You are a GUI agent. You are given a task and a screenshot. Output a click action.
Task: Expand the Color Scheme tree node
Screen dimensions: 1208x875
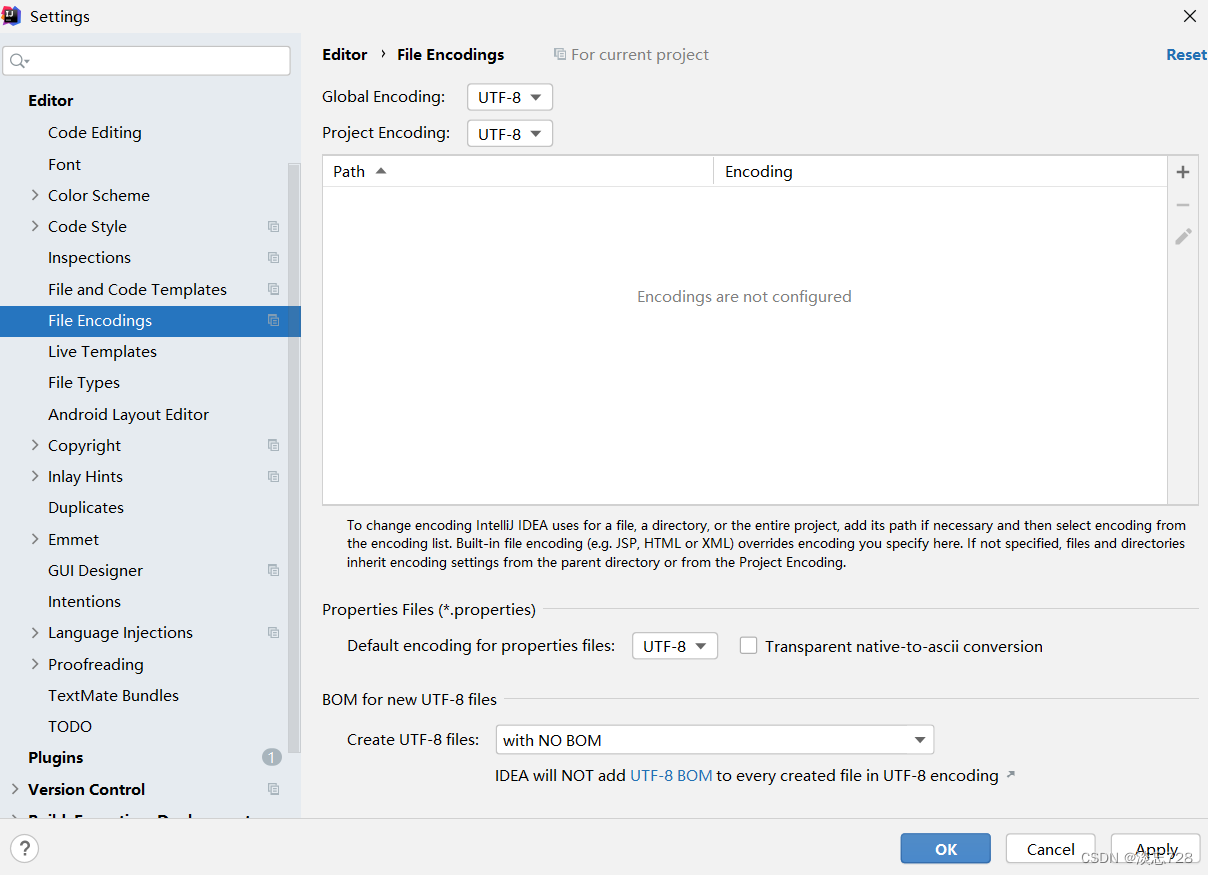[x=35, y=195]
